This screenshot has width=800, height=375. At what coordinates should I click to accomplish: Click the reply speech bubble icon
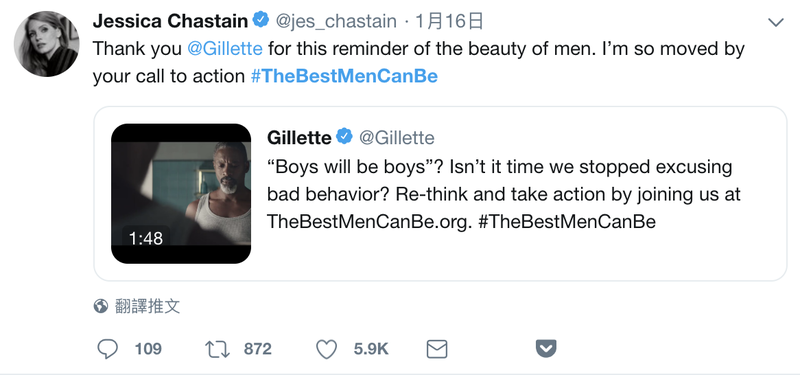107,349
